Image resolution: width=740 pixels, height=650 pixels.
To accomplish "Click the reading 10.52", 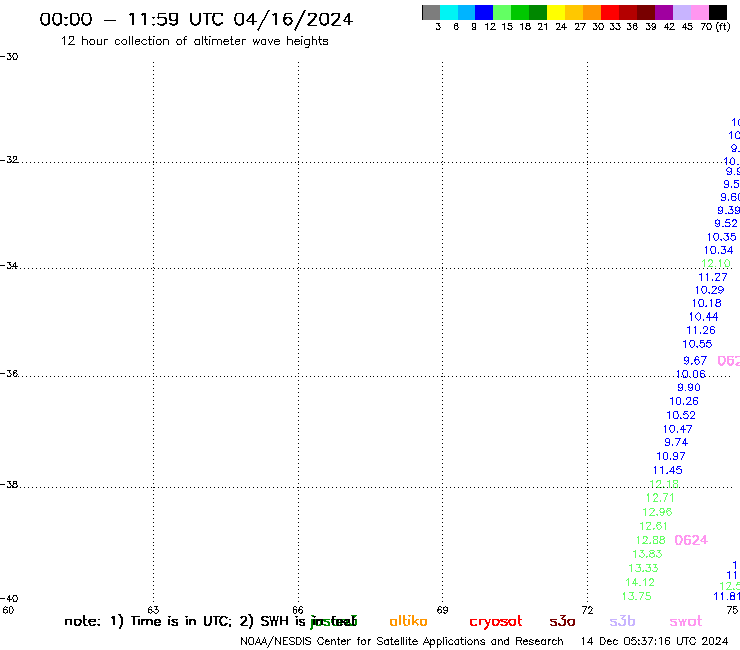I will point(681,415).
